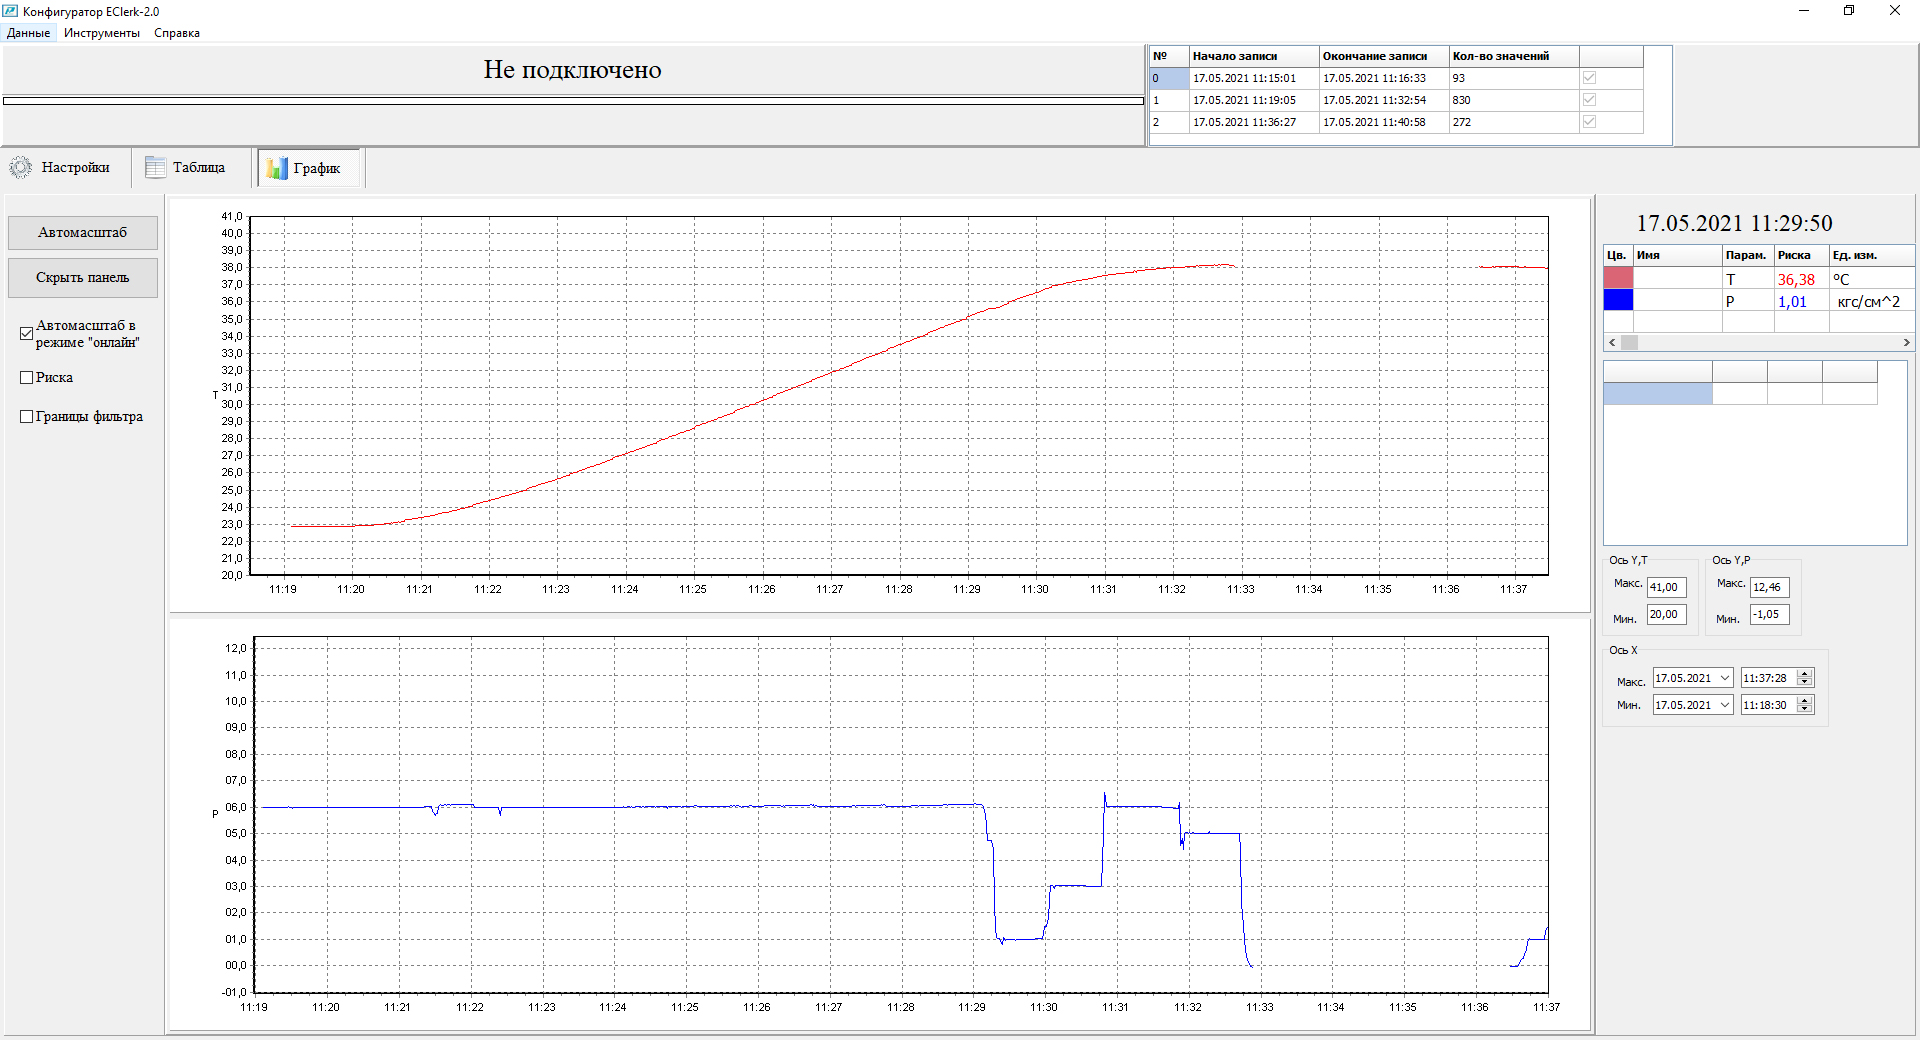Enable the Риска checkbox
The image size is (1920, 1040).
tap(27, 377)
